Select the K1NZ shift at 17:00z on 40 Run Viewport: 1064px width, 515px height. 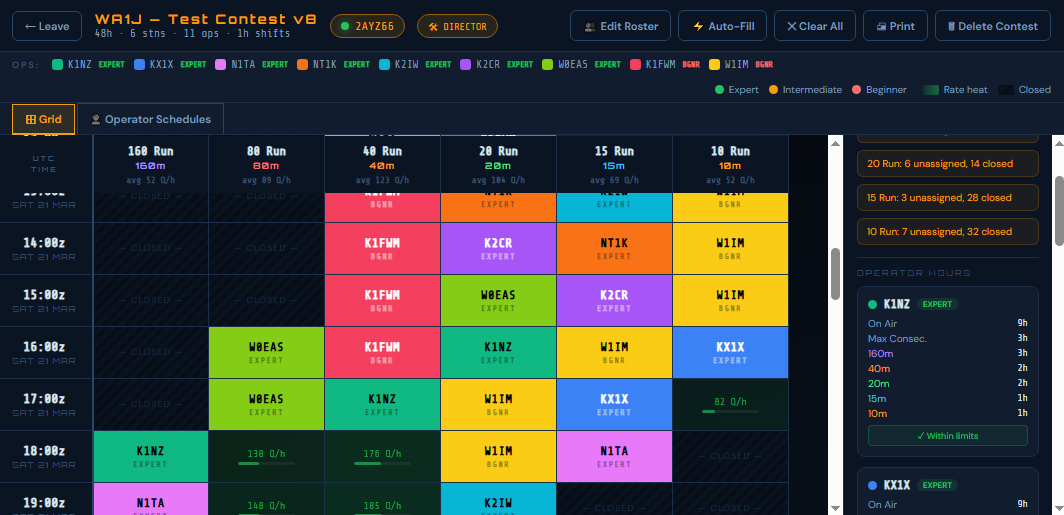(x=383, y=404)
